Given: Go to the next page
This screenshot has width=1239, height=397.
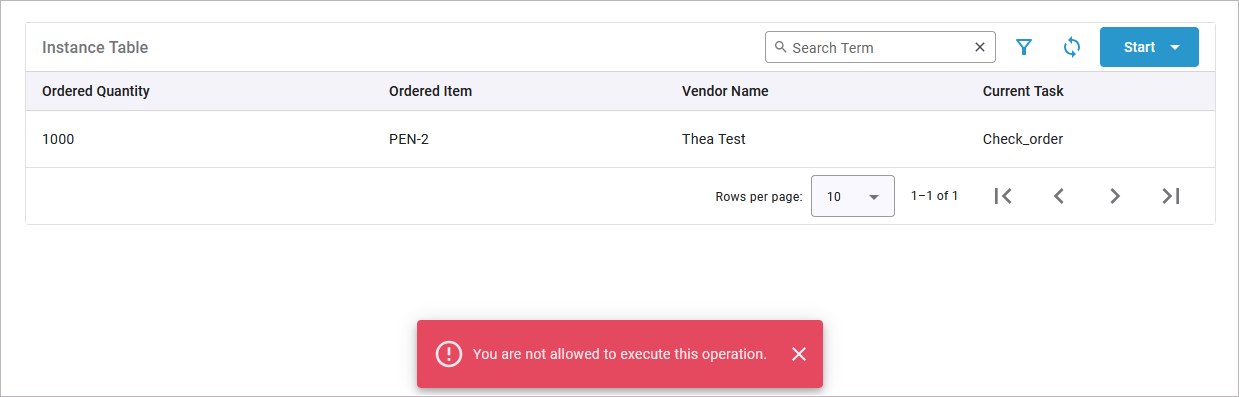Looking at the screenshot, I should tap(1115, 196).
